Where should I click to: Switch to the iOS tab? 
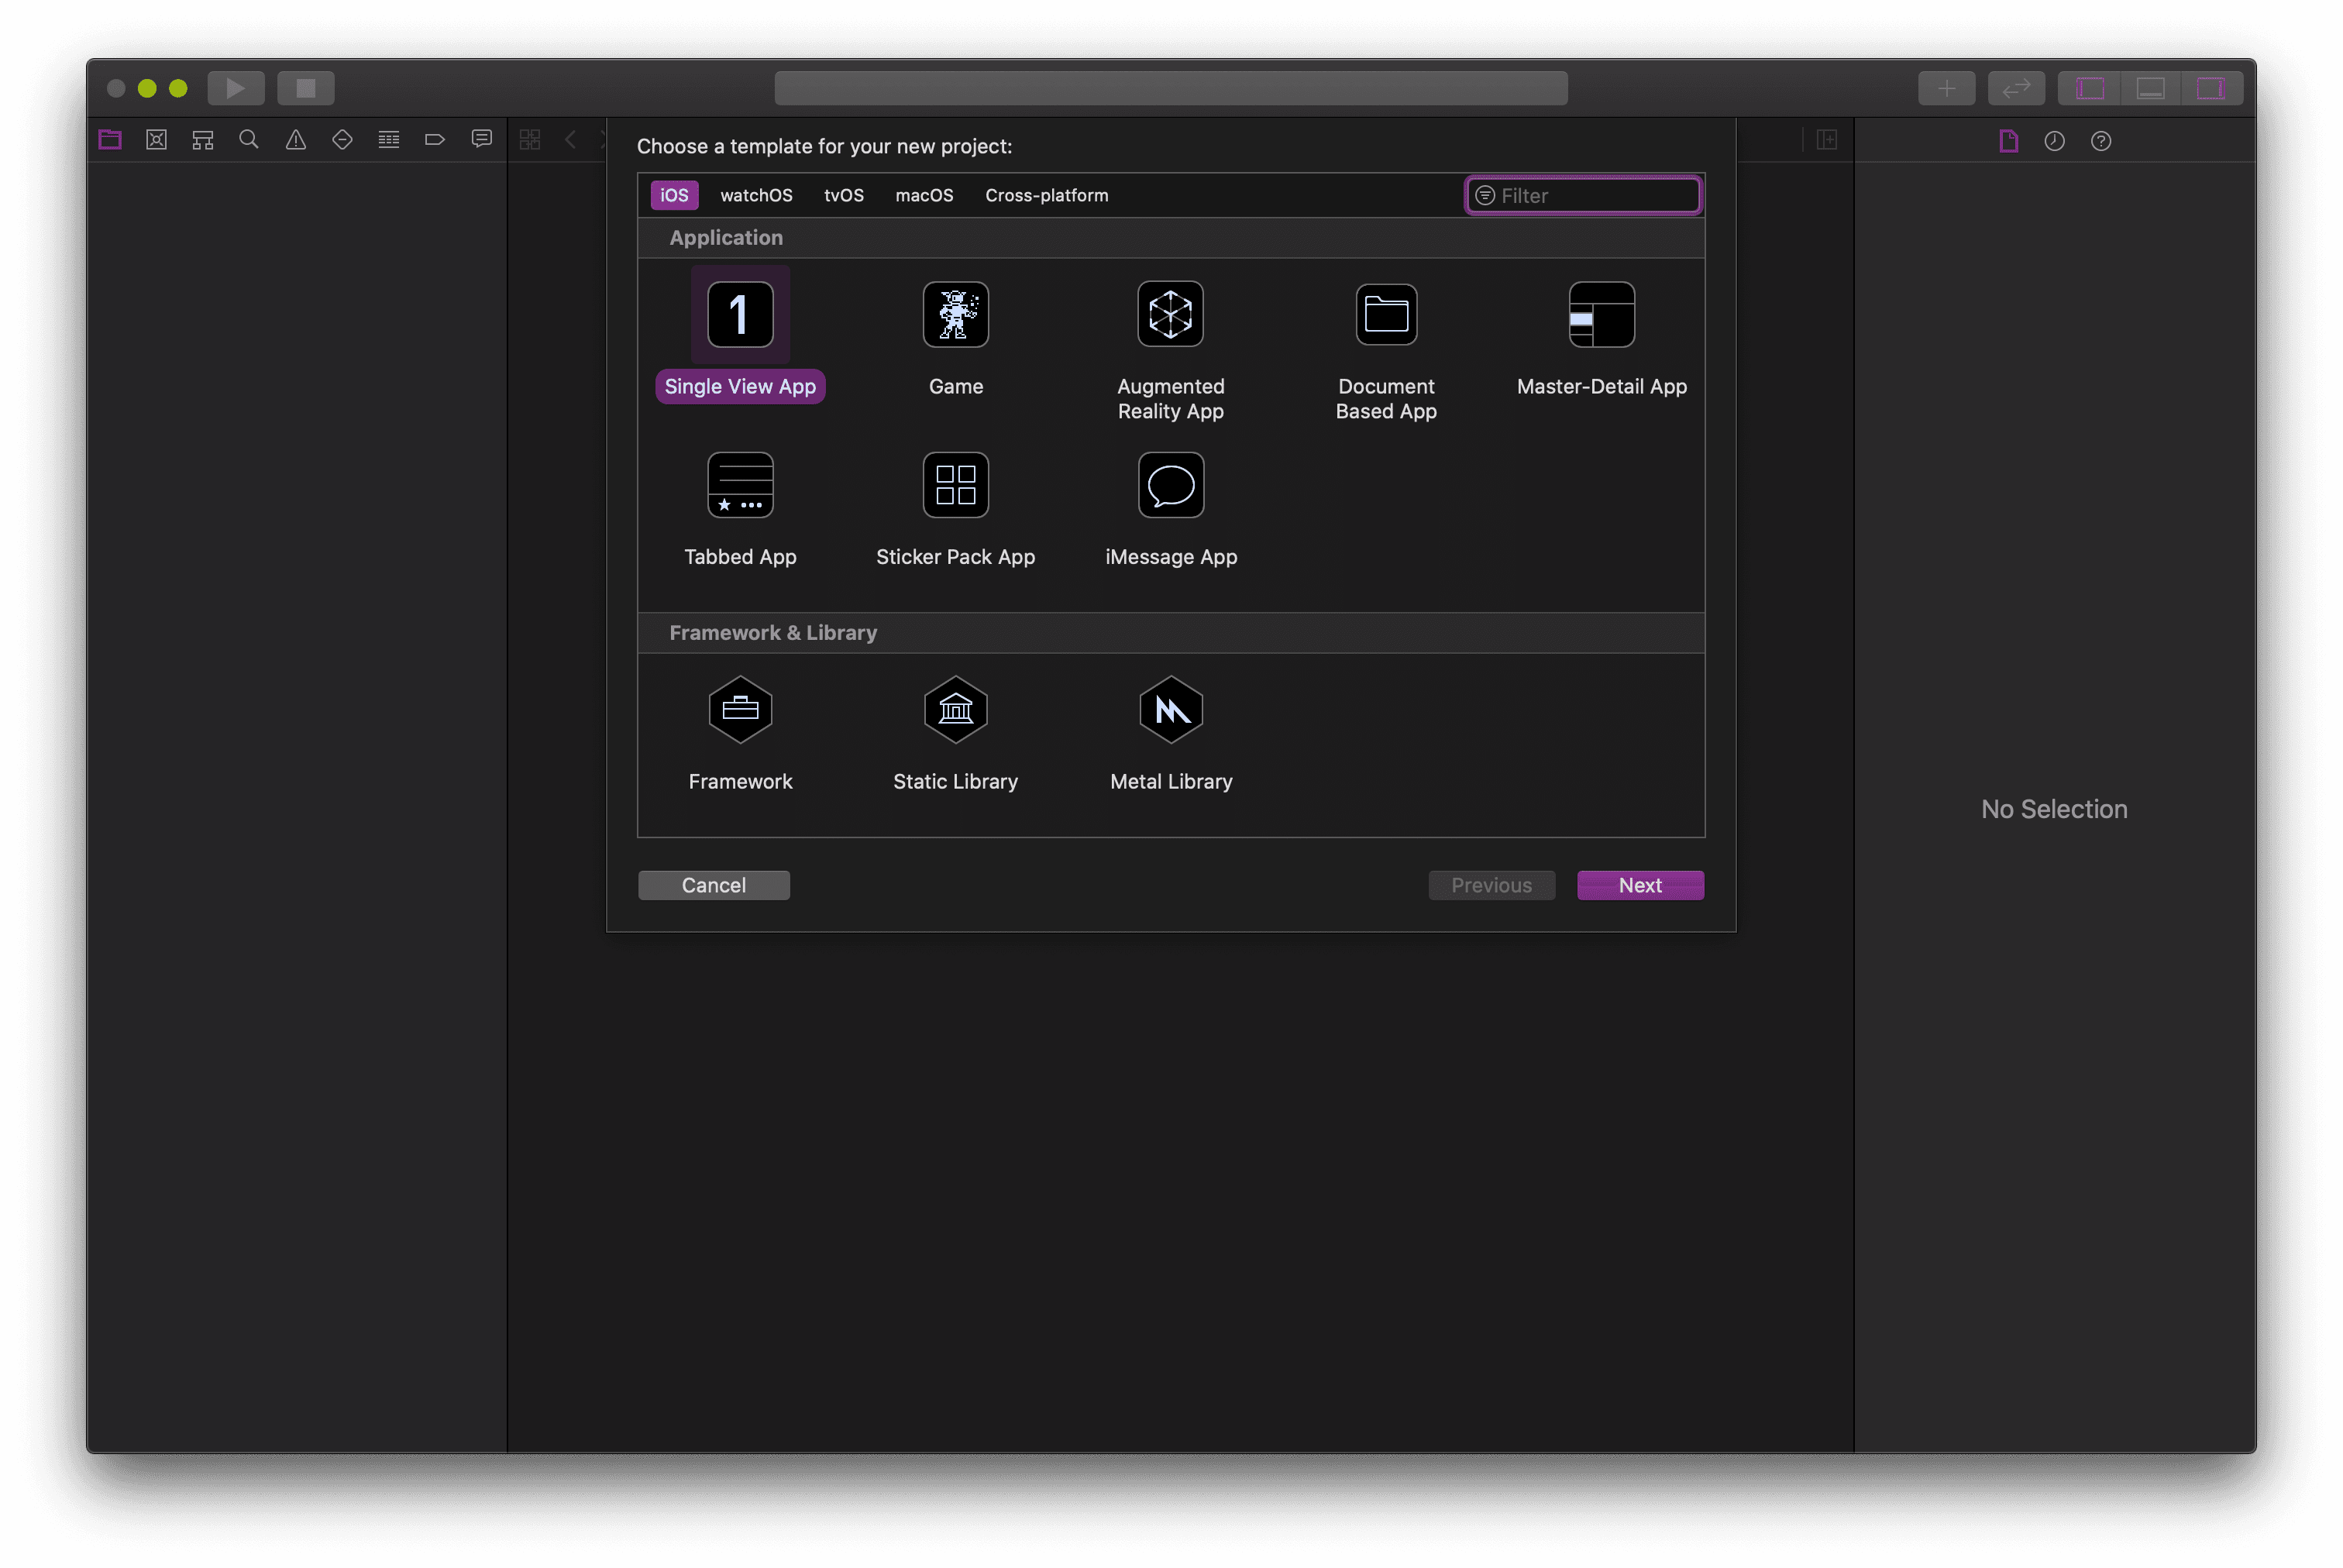(674, 195)
